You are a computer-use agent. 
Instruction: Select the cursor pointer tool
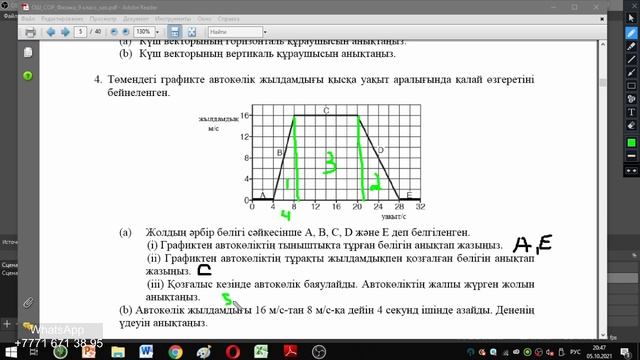click(x=631, y=18)
